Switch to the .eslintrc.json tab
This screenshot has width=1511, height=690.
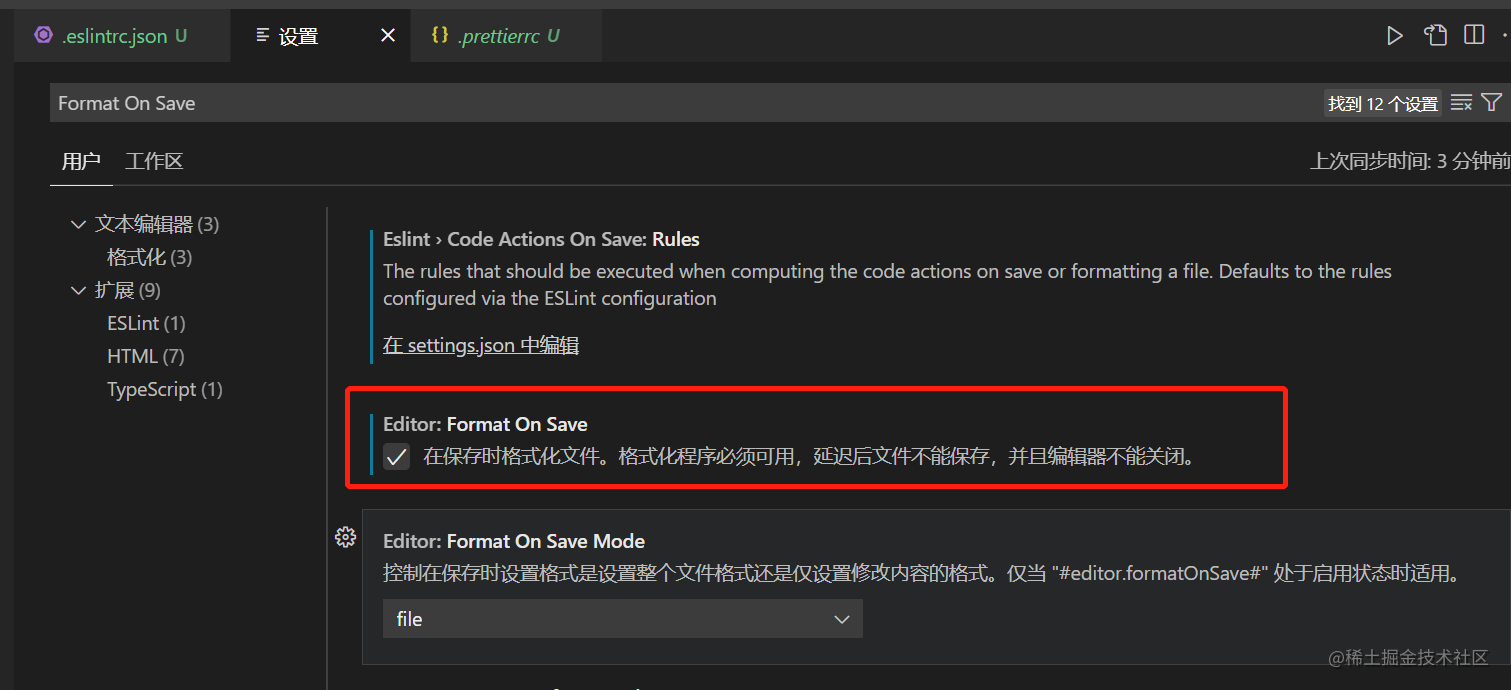pyautogui.click(x=114, y=37)
